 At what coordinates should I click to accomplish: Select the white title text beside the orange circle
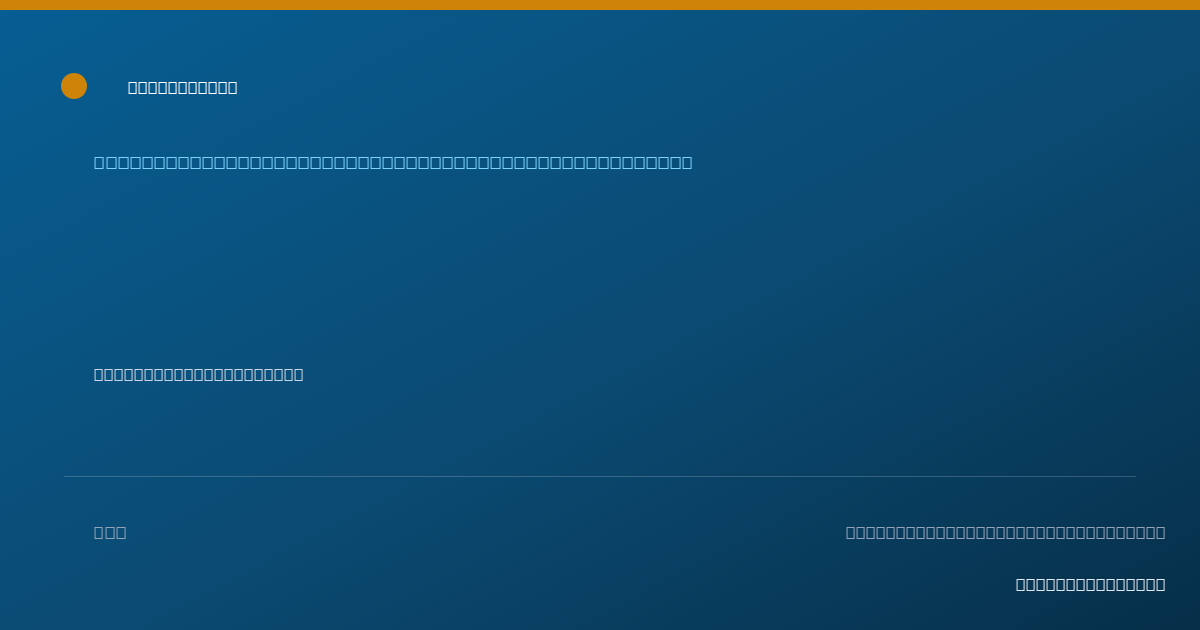183,88
